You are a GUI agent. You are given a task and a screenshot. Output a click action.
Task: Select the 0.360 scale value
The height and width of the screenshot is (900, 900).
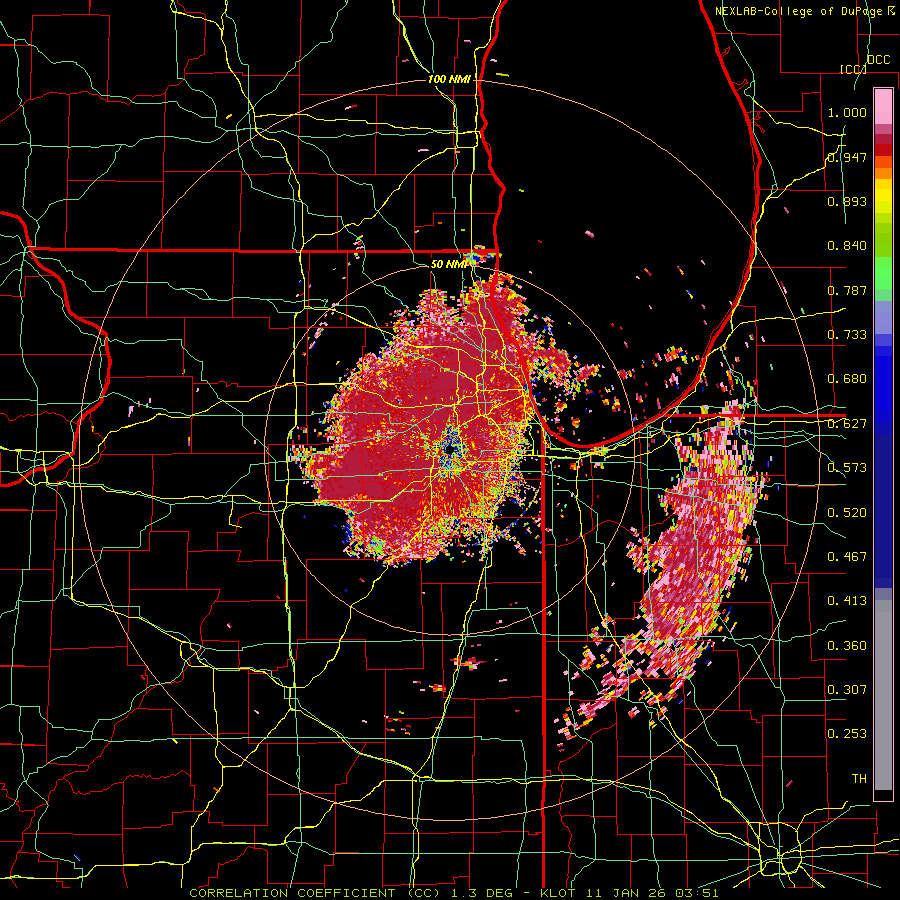tap(847, 645)
